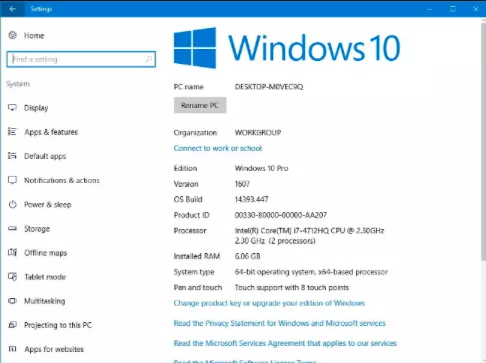Click the WORKGROUP organization value
This screenshot has width=486, height=363.
pos(258,133)
